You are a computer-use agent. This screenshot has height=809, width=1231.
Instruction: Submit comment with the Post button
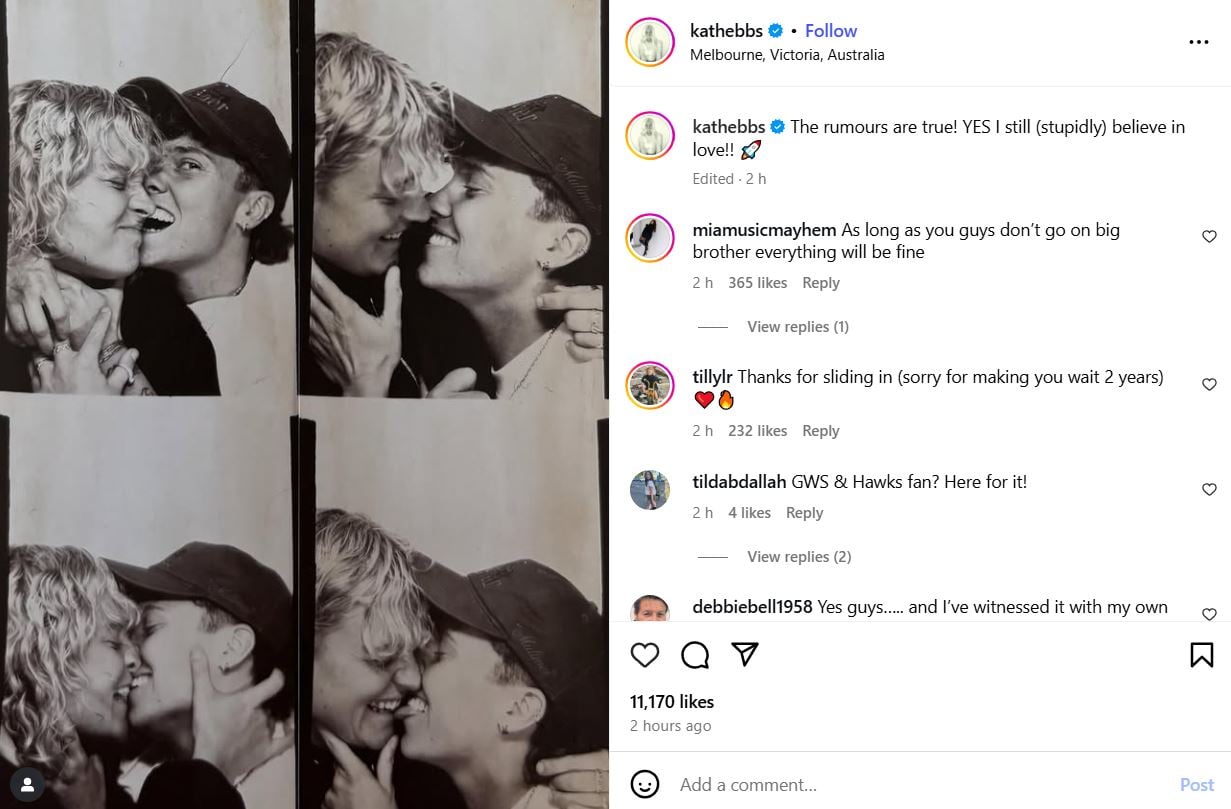point(1195,785)
